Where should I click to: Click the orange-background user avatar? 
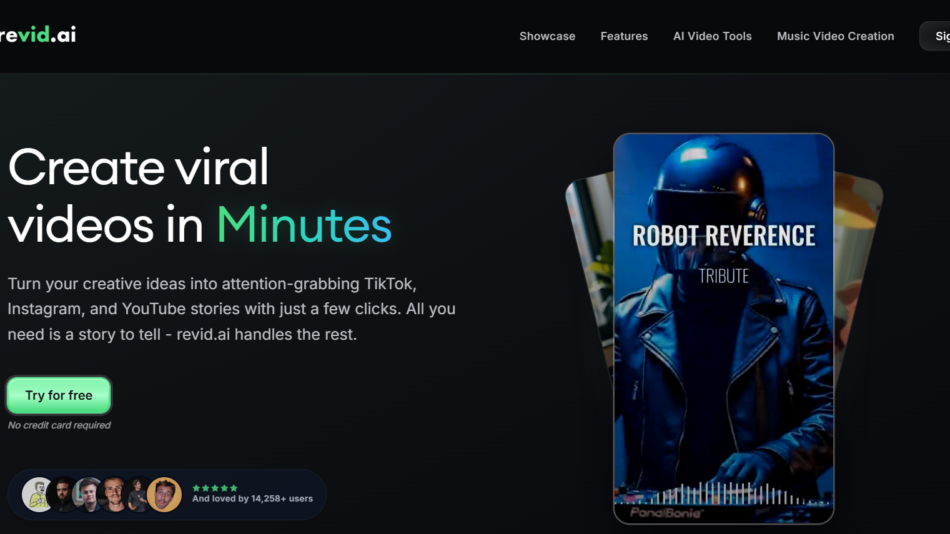(x=164, y=495)
